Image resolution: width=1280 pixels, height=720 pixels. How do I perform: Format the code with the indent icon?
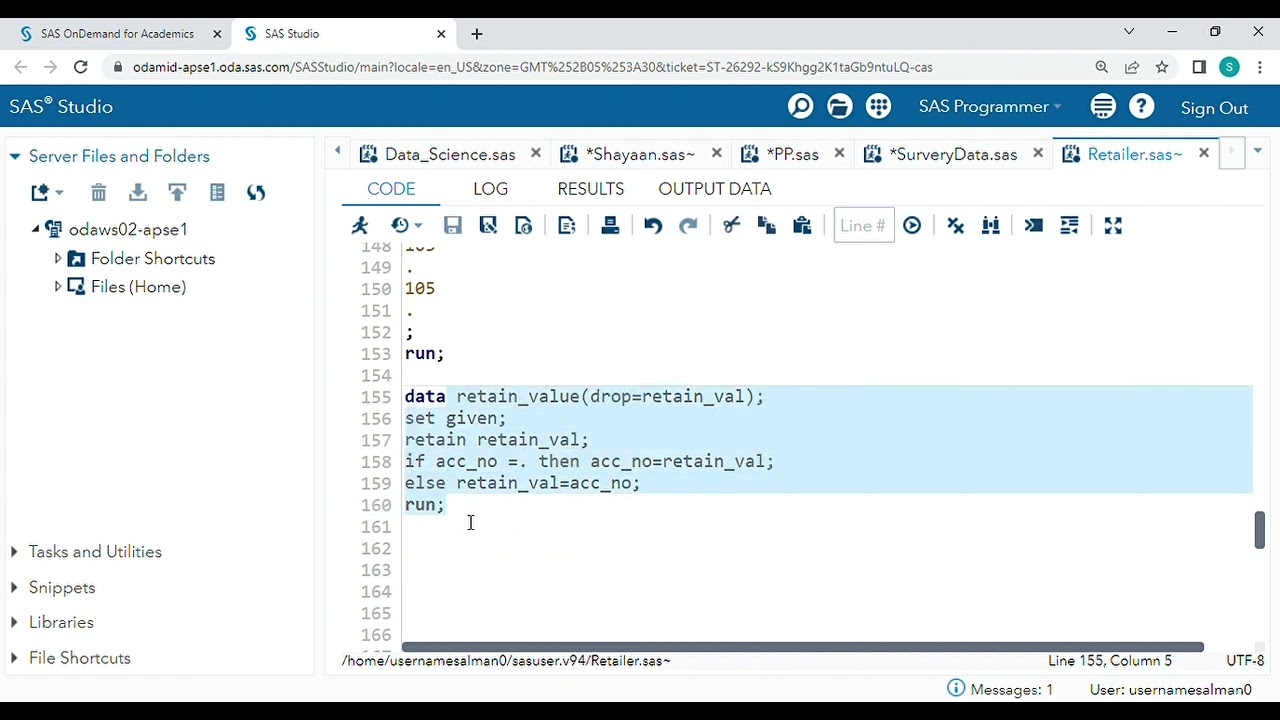point(1069,226)
